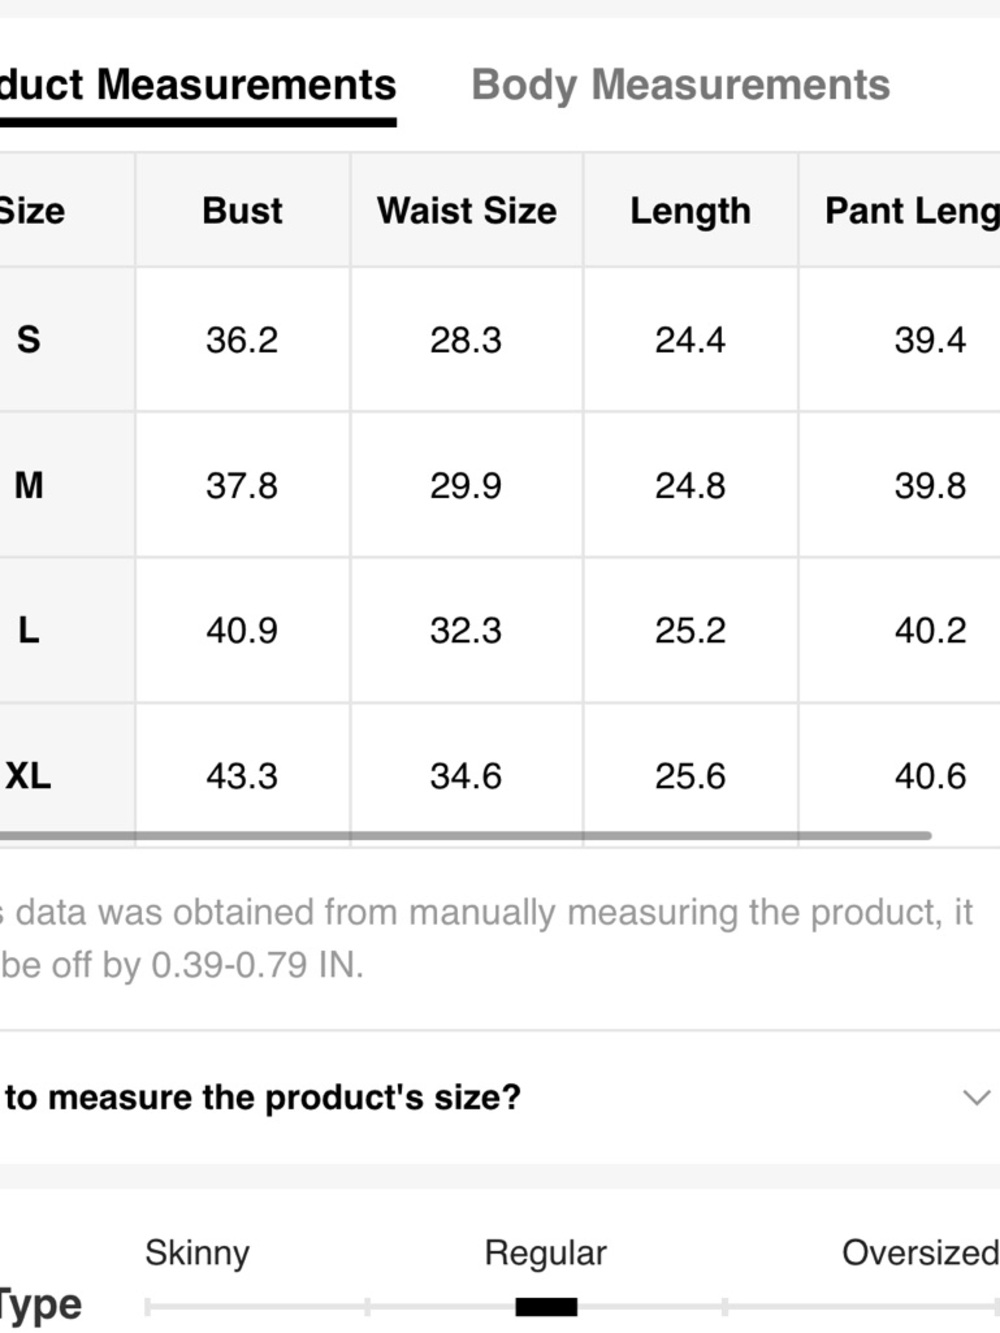1000x1333 pixels.
Task: Click the Regular marker on fit type slider
Action: click(546, 1306)
